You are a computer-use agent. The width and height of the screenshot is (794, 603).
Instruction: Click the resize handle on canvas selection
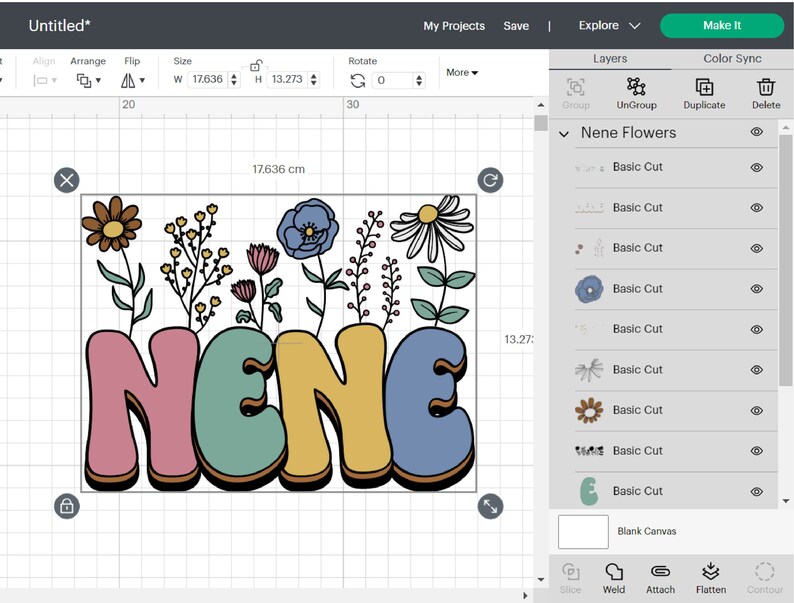coord(490,506)
